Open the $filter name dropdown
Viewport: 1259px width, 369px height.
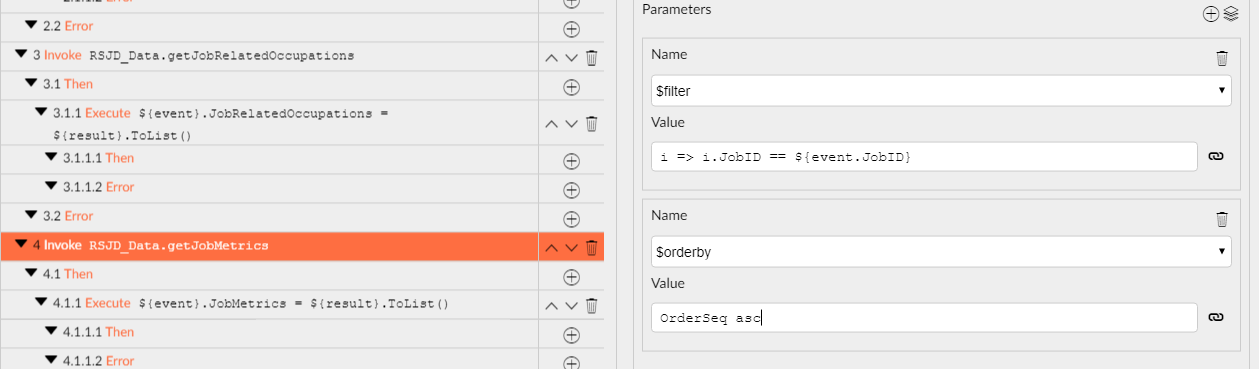pos(941,91)
